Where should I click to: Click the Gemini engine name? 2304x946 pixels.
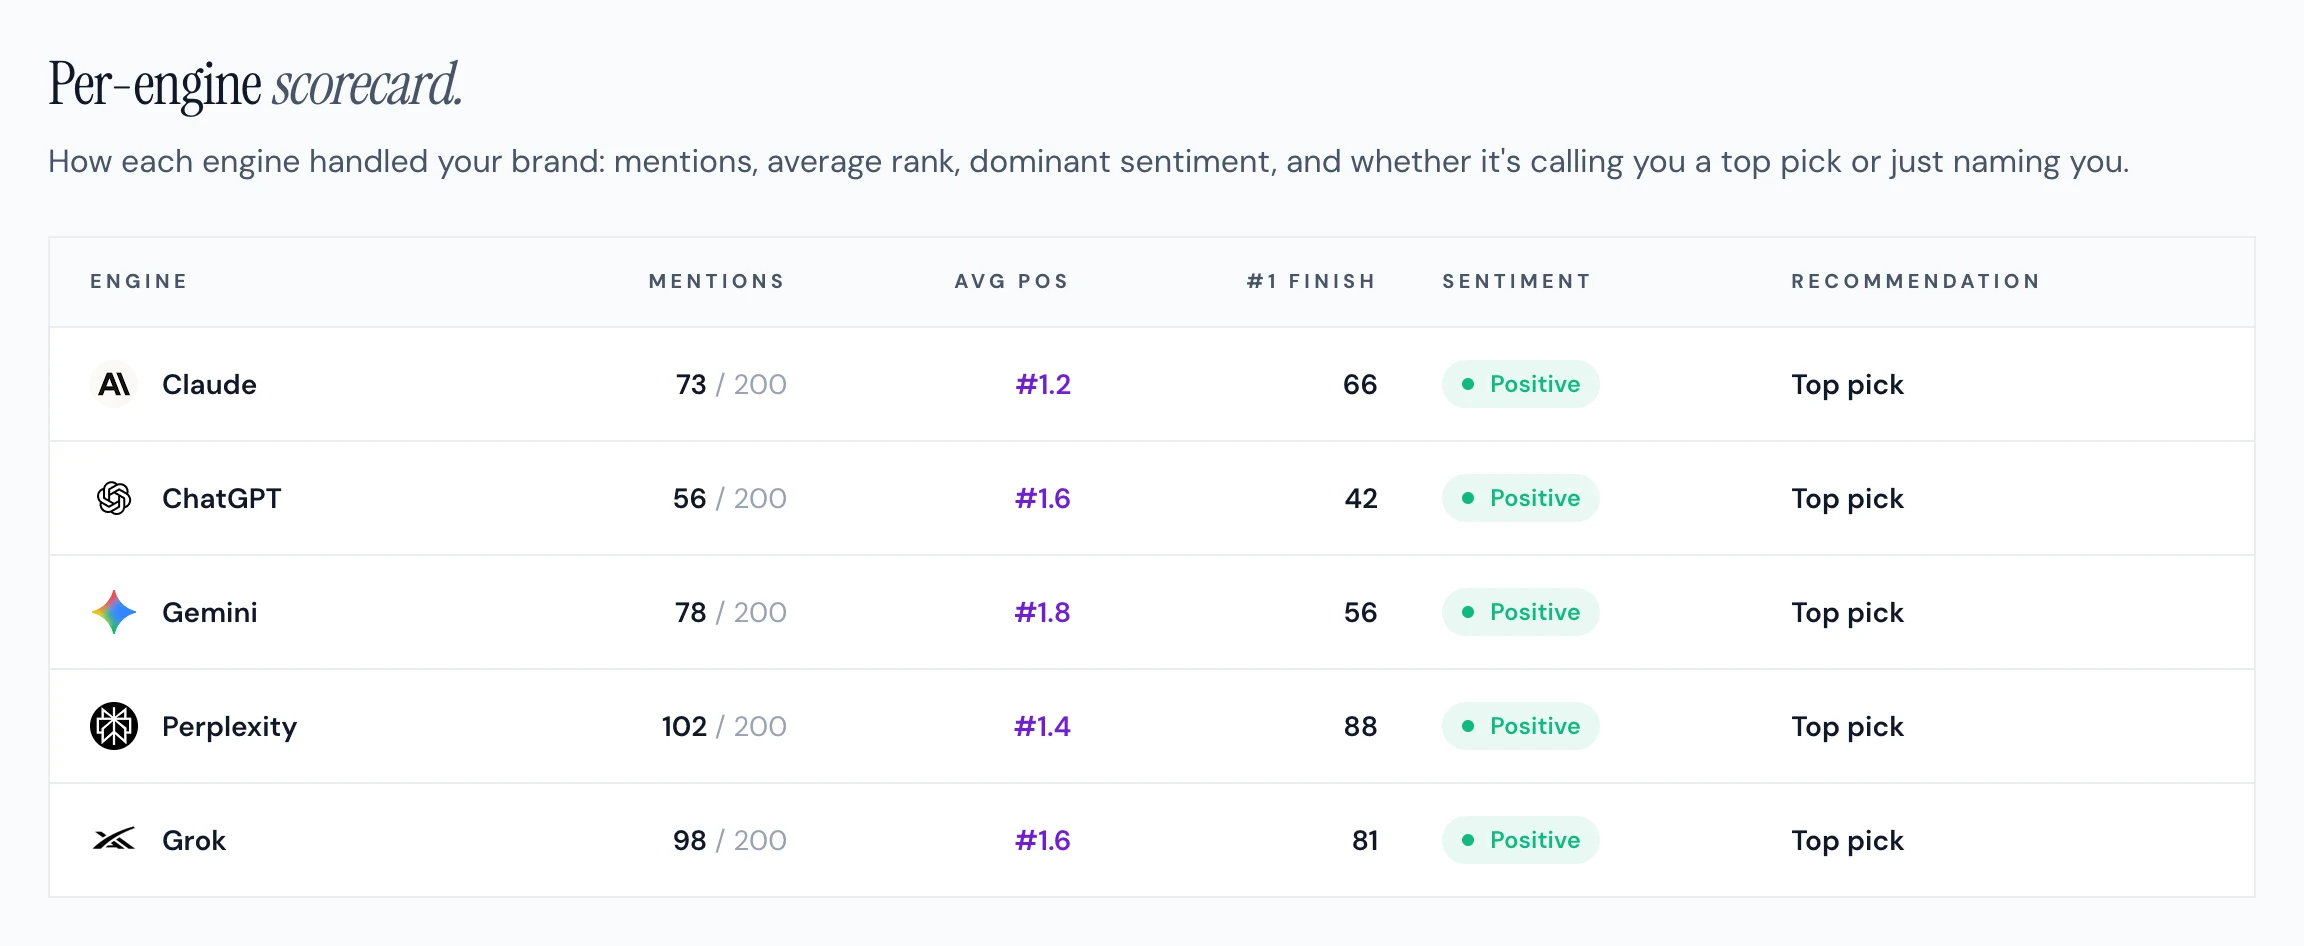(x=210, y=612)
